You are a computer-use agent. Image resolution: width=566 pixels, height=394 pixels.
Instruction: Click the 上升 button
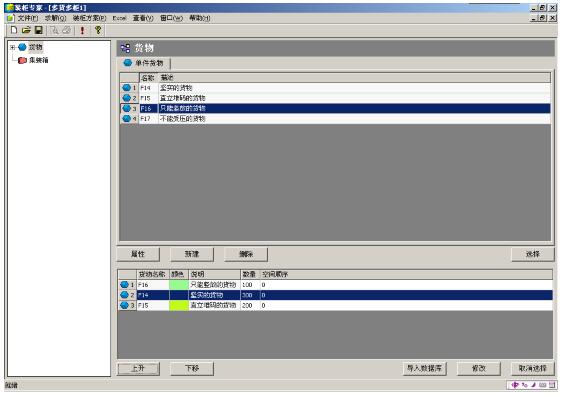pos(138,368)
